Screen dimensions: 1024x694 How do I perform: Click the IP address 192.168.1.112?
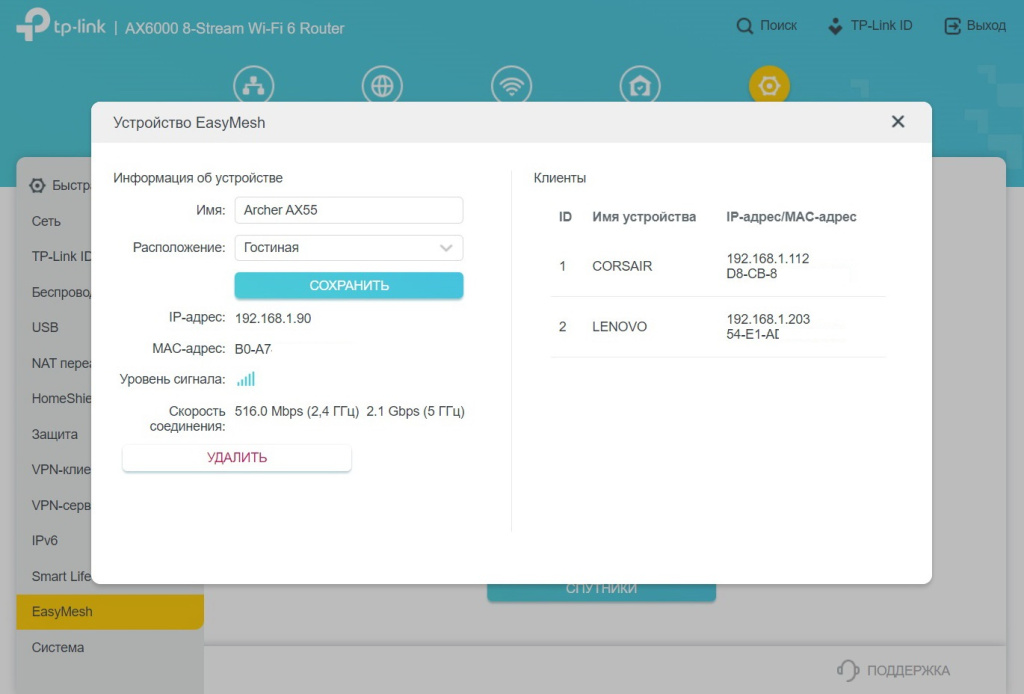tap(767, 259)
